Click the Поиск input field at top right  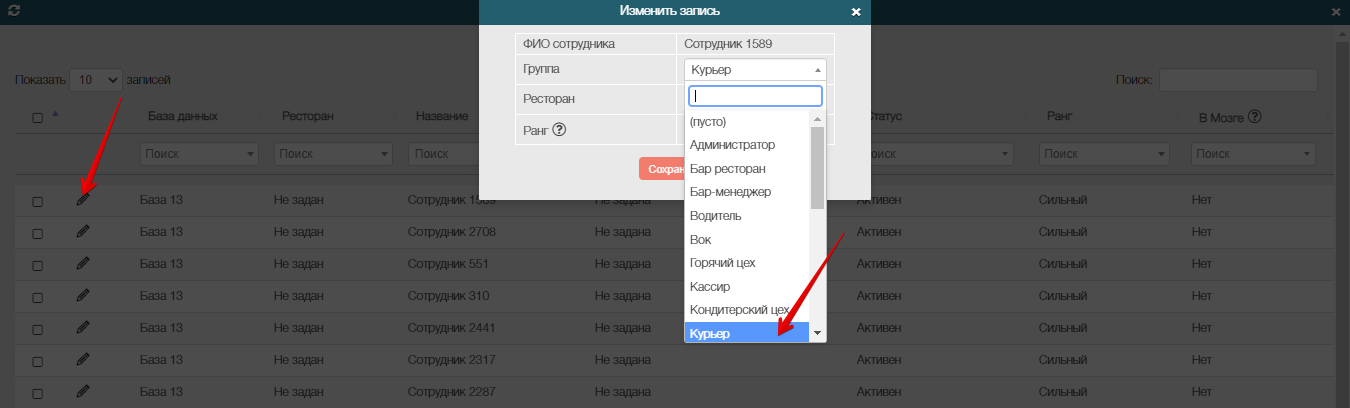(1237, 80)
